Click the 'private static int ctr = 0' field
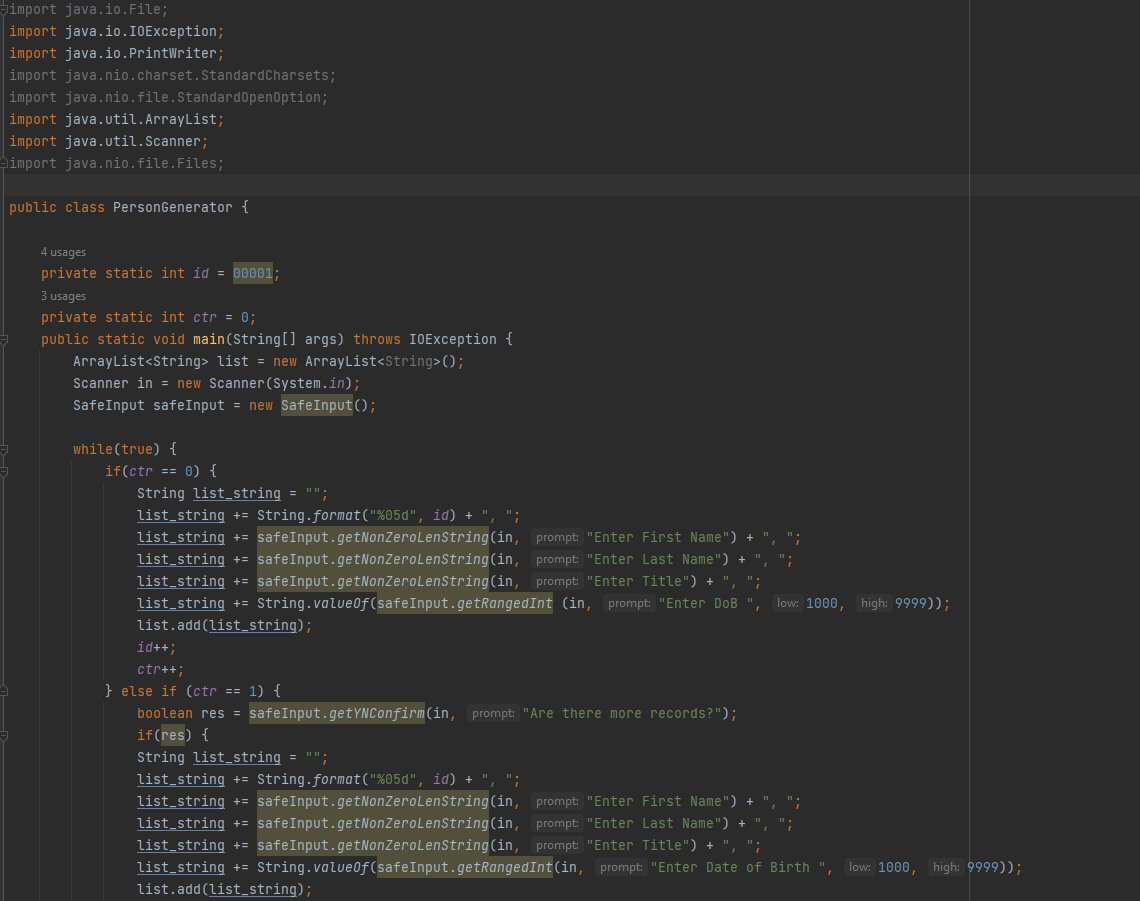The width and height of the screenshot is (1140, 901). (148, 317)
